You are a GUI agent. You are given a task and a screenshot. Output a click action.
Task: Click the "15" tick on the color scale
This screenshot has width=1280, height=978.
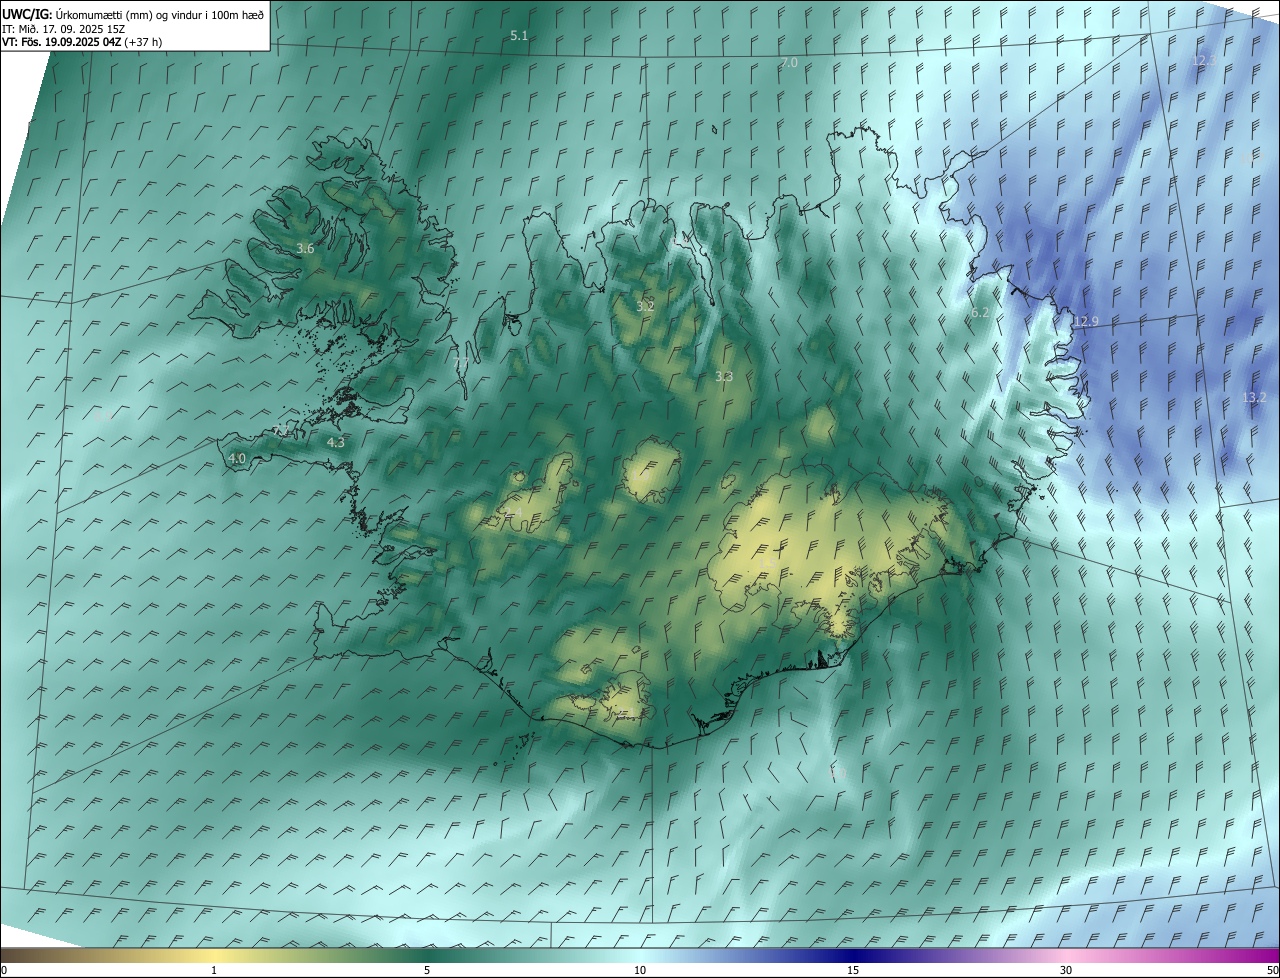[853, 971]
